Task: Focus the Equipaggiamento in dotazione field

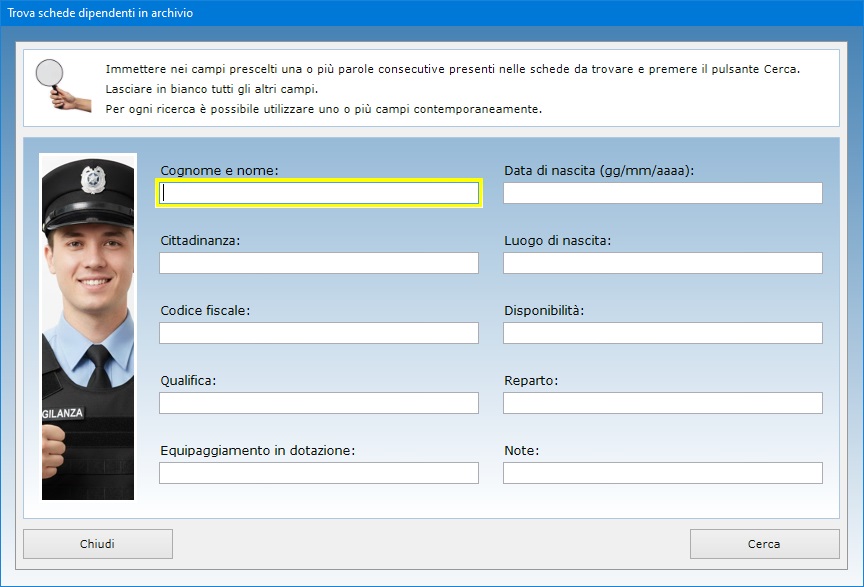Action: [x=319, y=473]
